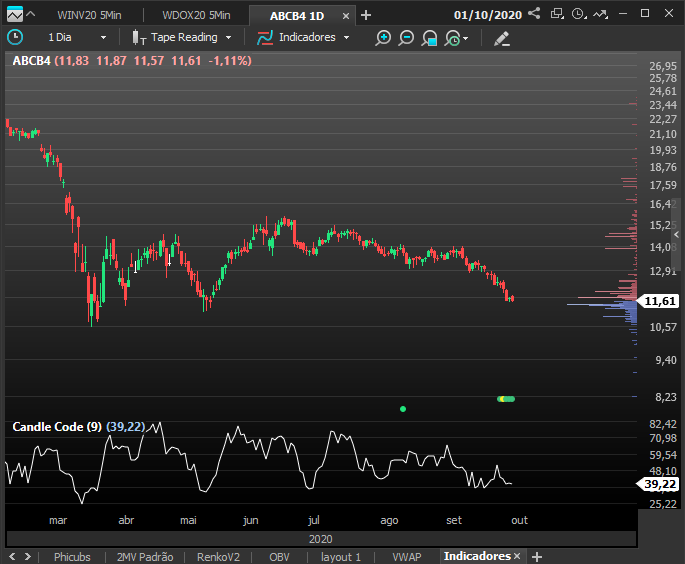
Task: Switch to the WINV20 5Min tab
Action: pos(89,15)
